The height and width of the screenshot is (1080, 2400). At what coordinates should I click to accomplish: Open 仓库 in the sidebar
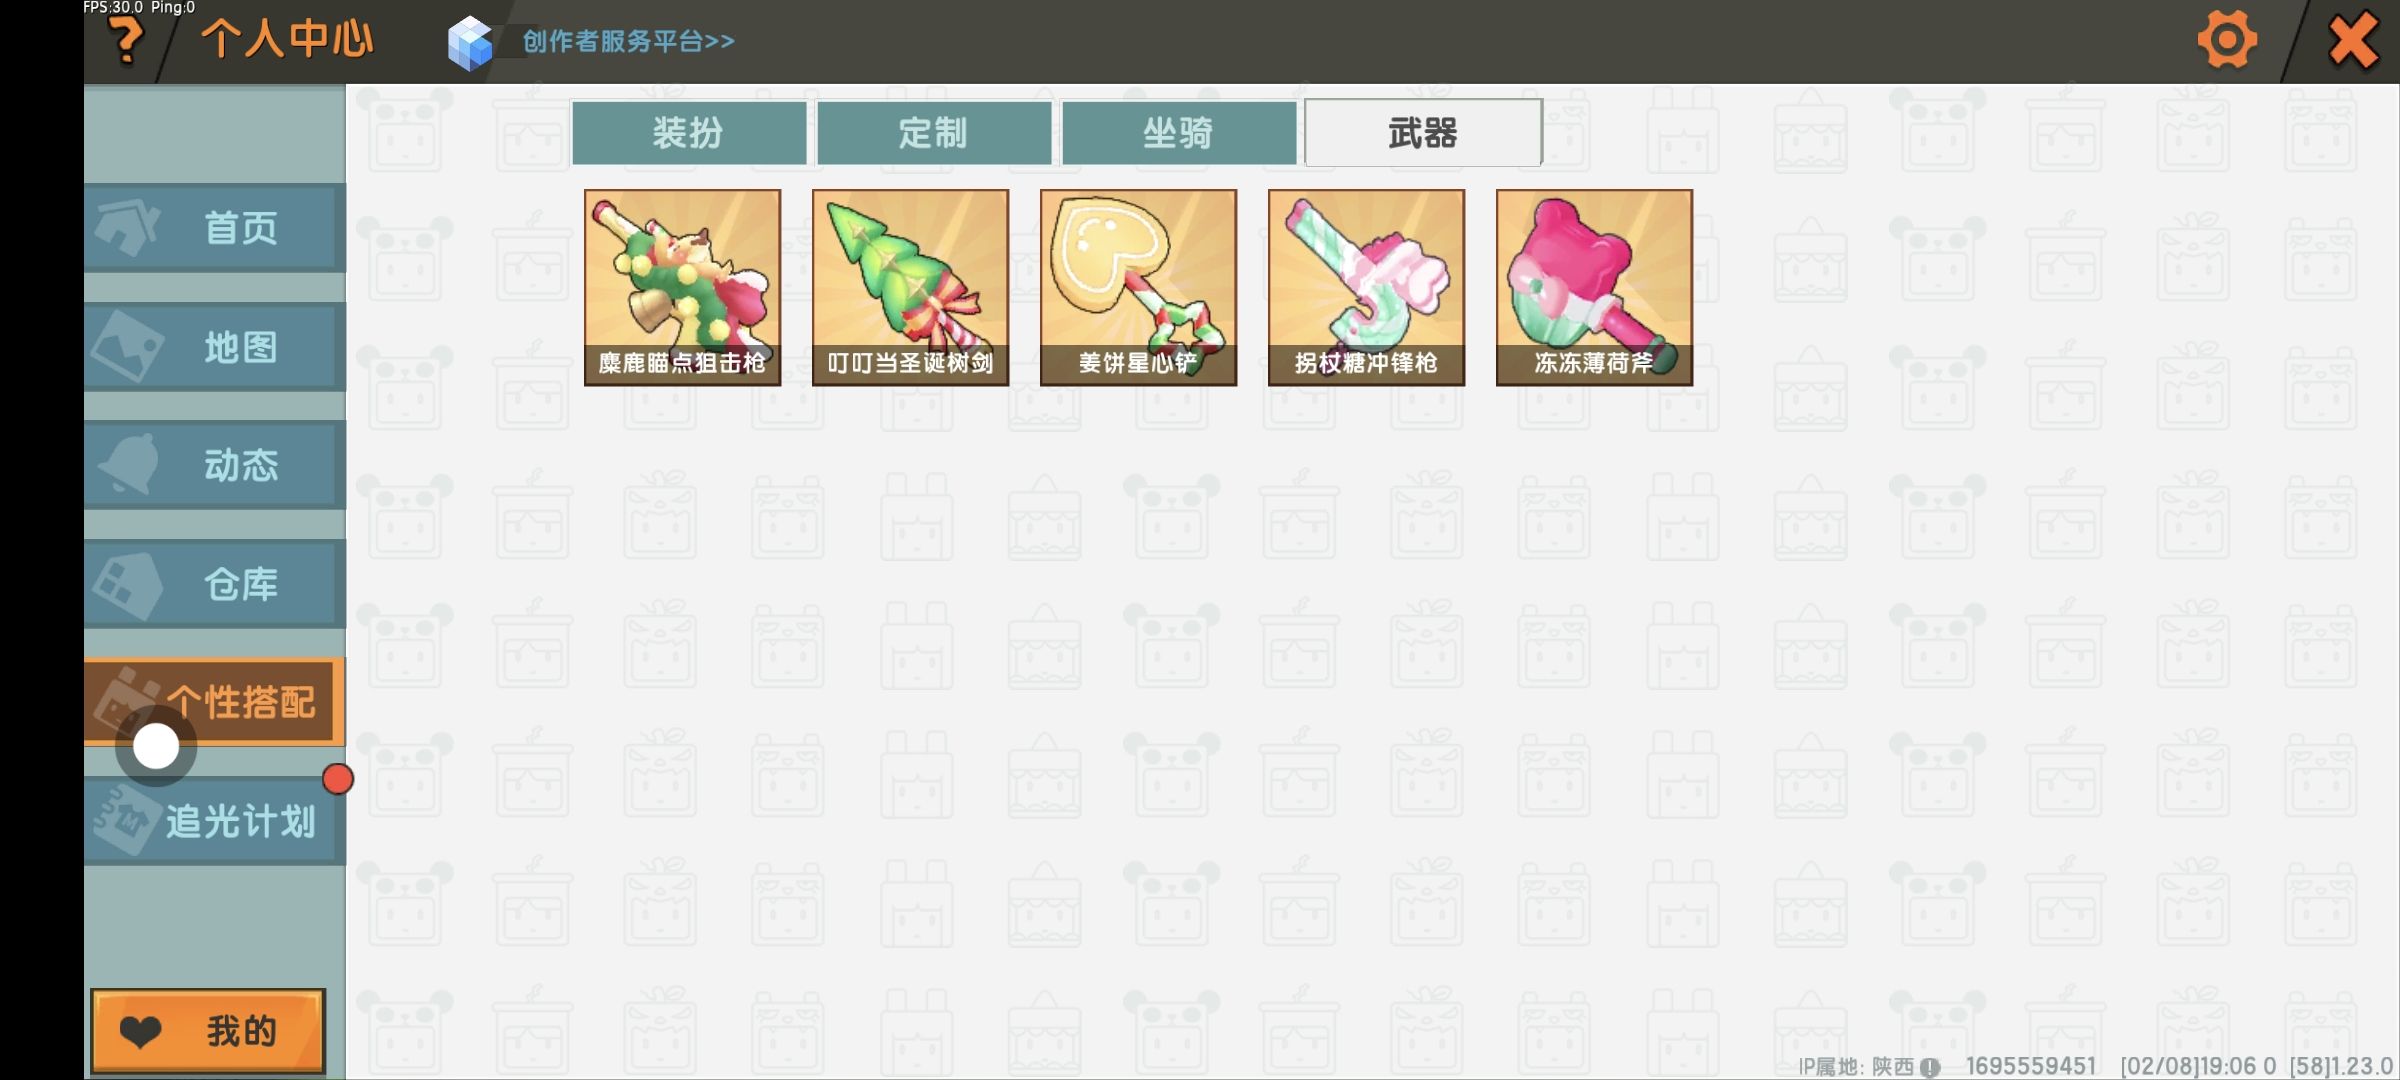(x=215, y=584)
